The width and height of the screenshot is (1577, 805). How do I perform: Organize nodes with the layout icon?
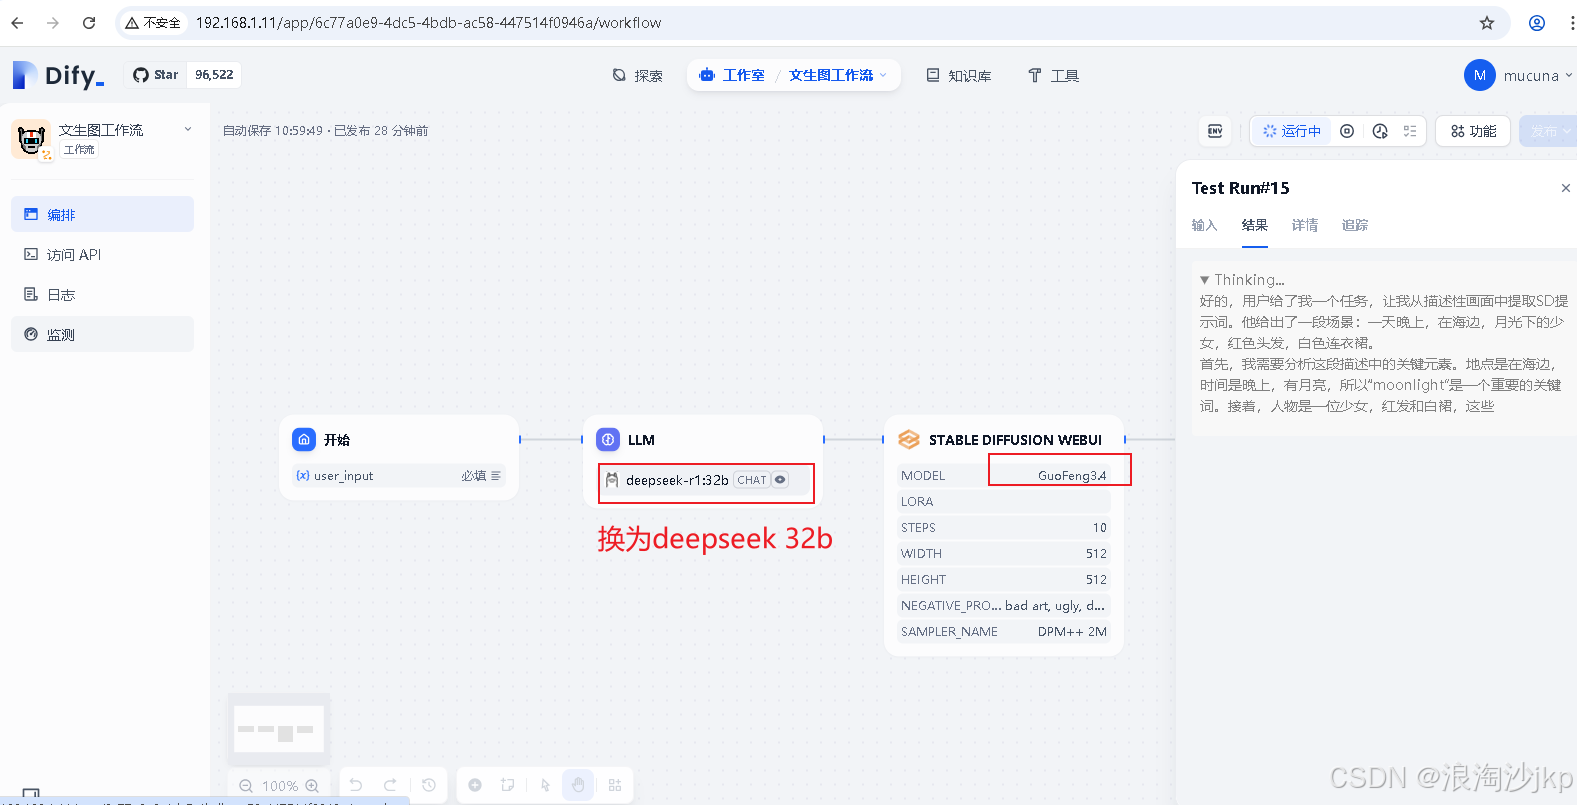coord(615,785)
